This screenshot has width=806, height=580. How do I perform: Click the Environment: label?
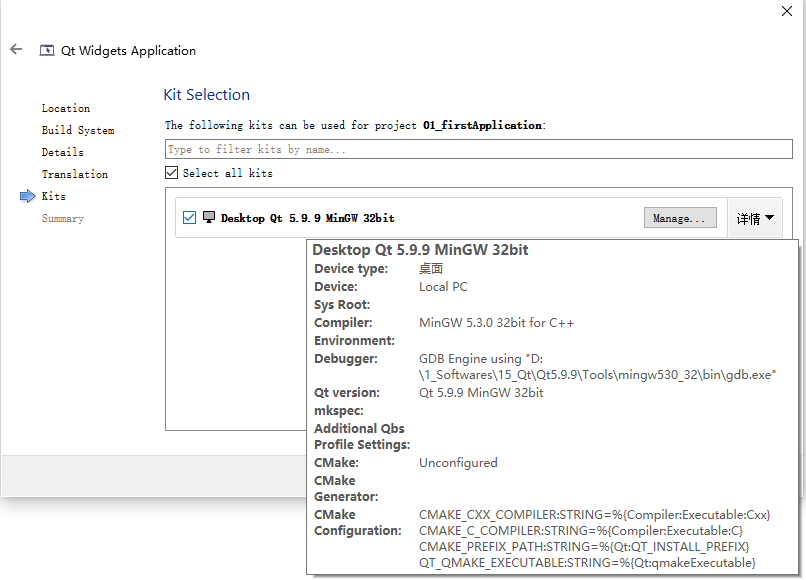coord(354,341)
